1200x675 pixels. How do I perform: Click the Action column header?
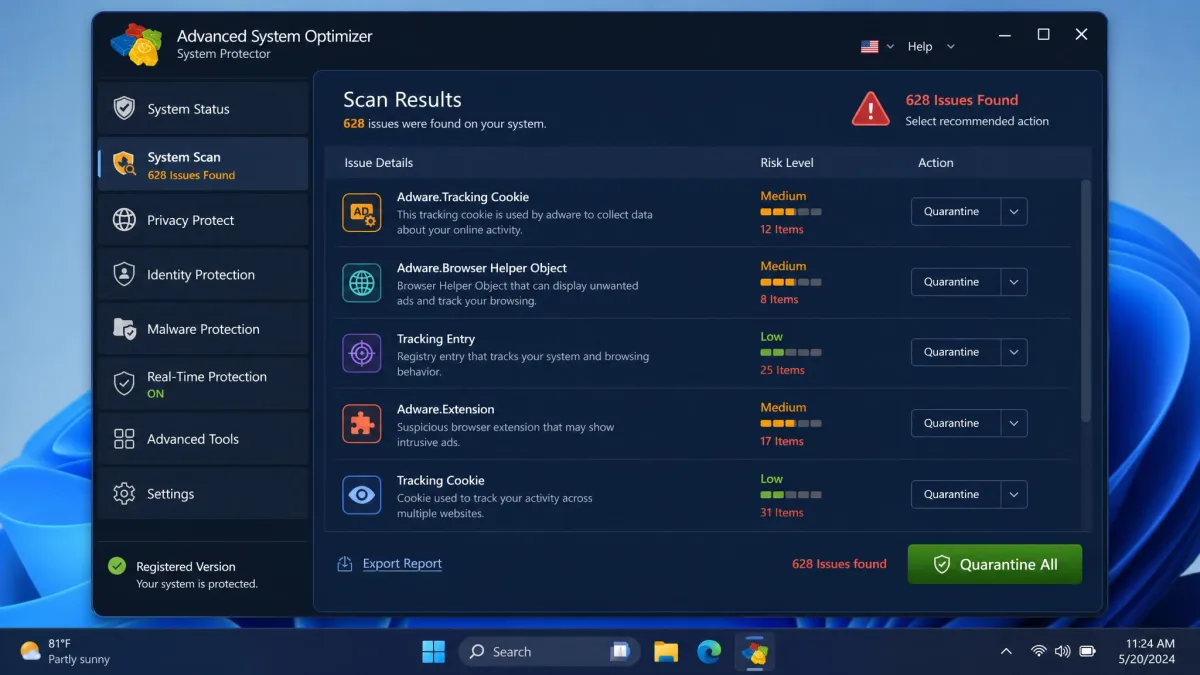click(936, 163)
